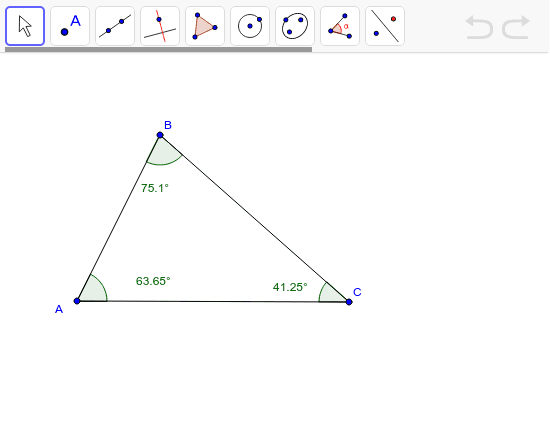Click the toolbar horizontal scrollbar
The height and width of the screenshot is (430, 550).
(158, 49)
